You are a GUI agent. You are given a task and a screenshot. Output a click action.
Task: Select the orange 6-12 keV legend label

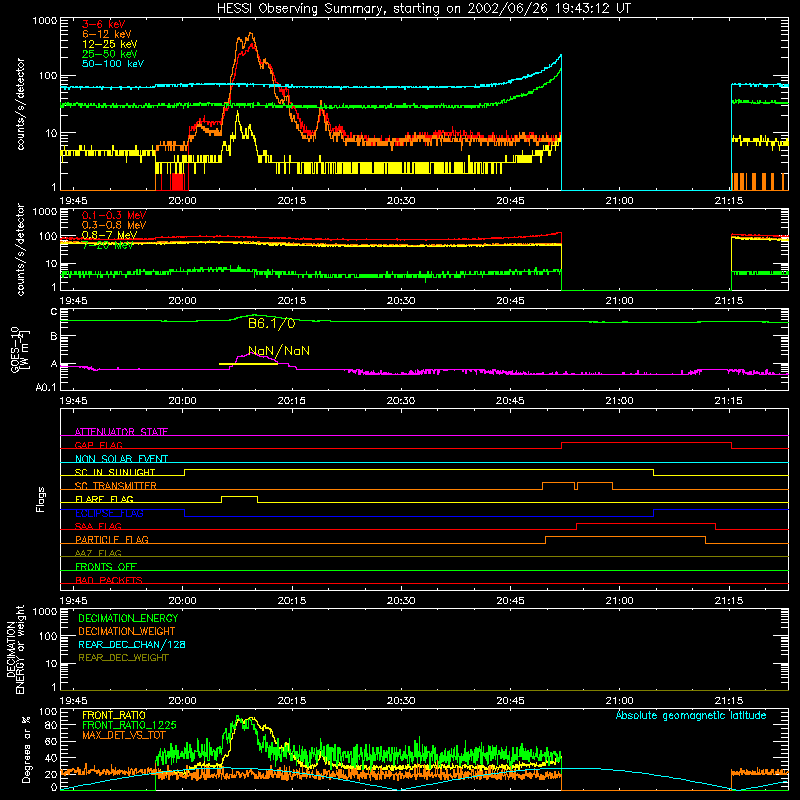[107, 34]
